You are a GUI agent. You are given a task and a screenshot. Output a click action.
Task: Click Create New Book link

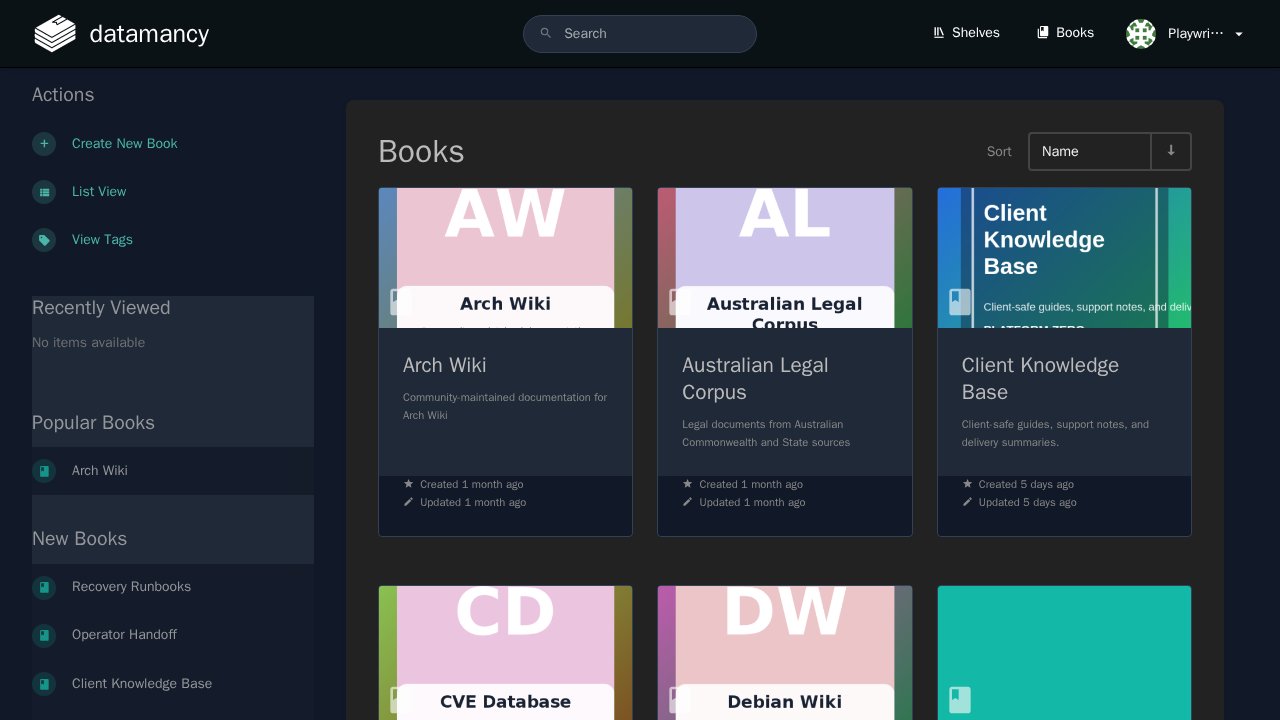[x=125, y=144]
